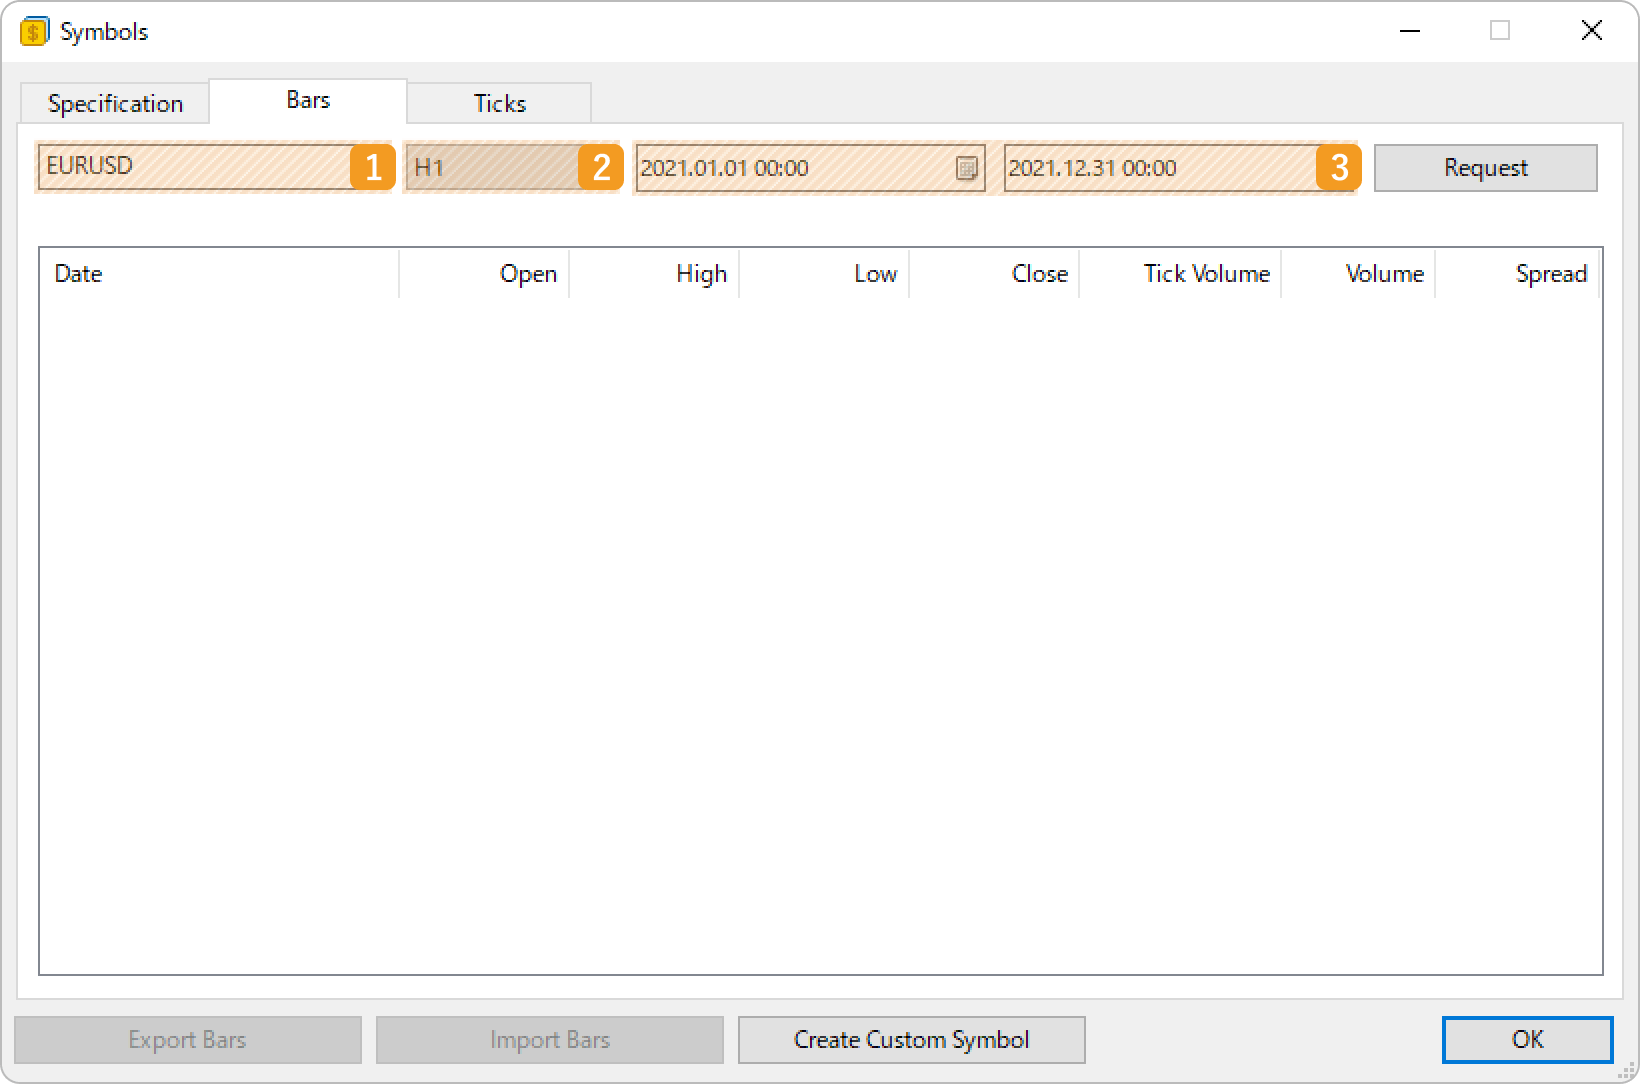The height and width of the screenshot is (1084, 1640).
Task: Click the EURUSD symbol input field
Action: (216, 167)
